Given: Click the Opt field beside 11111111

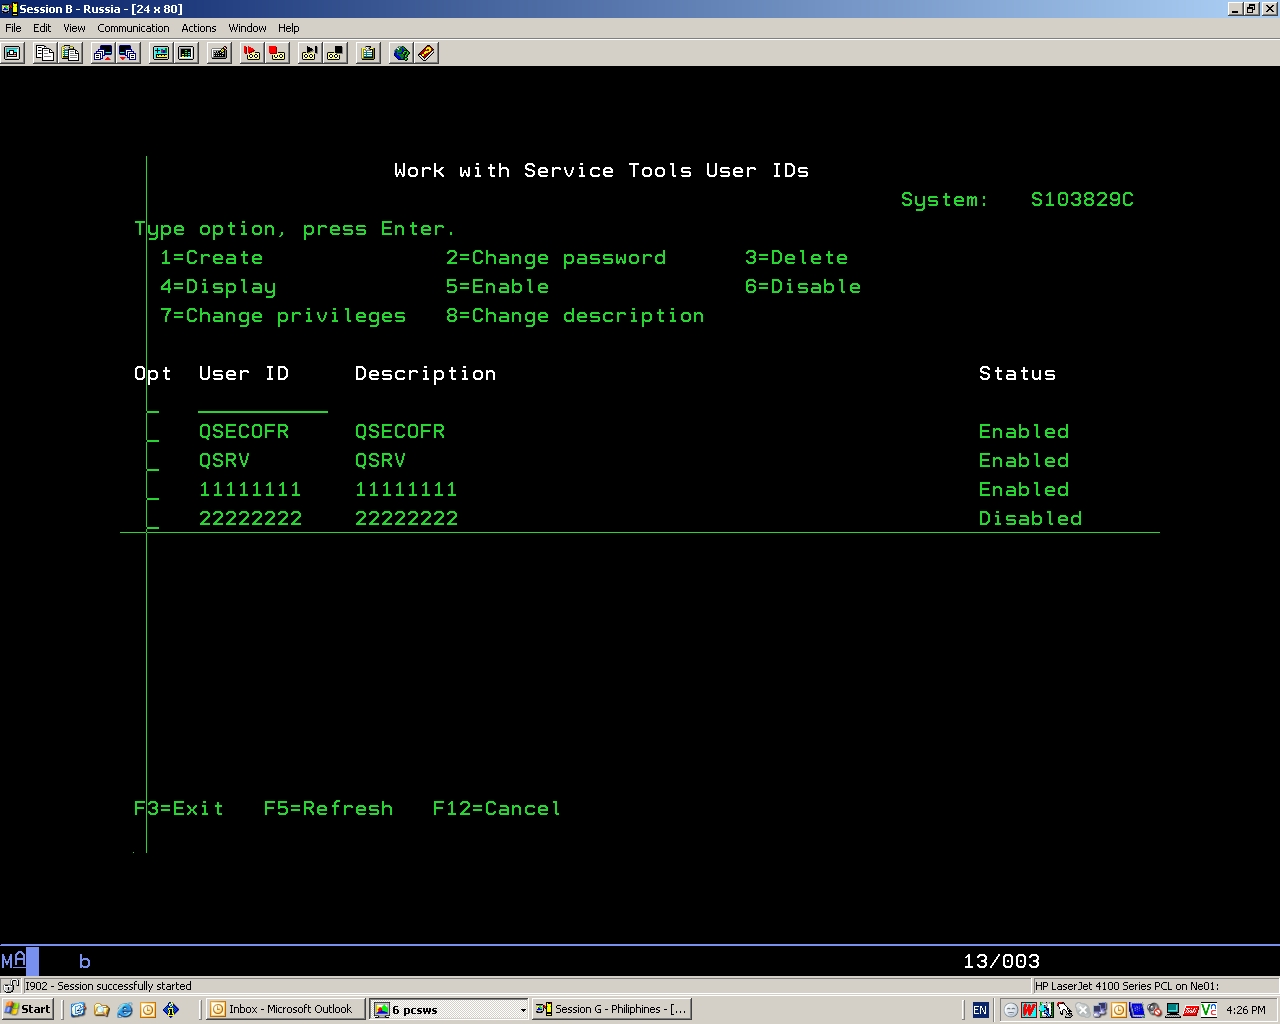Looking at the screenshot, I should pos(153,490).
